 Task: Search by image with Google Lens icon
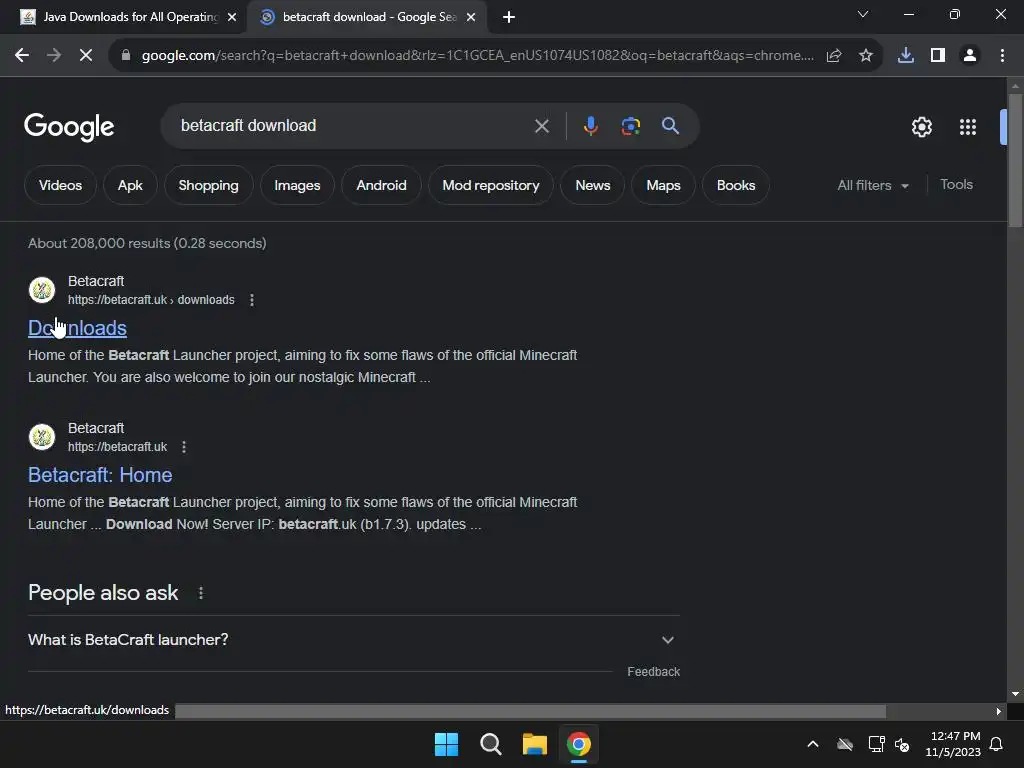[x=631, y=126]
